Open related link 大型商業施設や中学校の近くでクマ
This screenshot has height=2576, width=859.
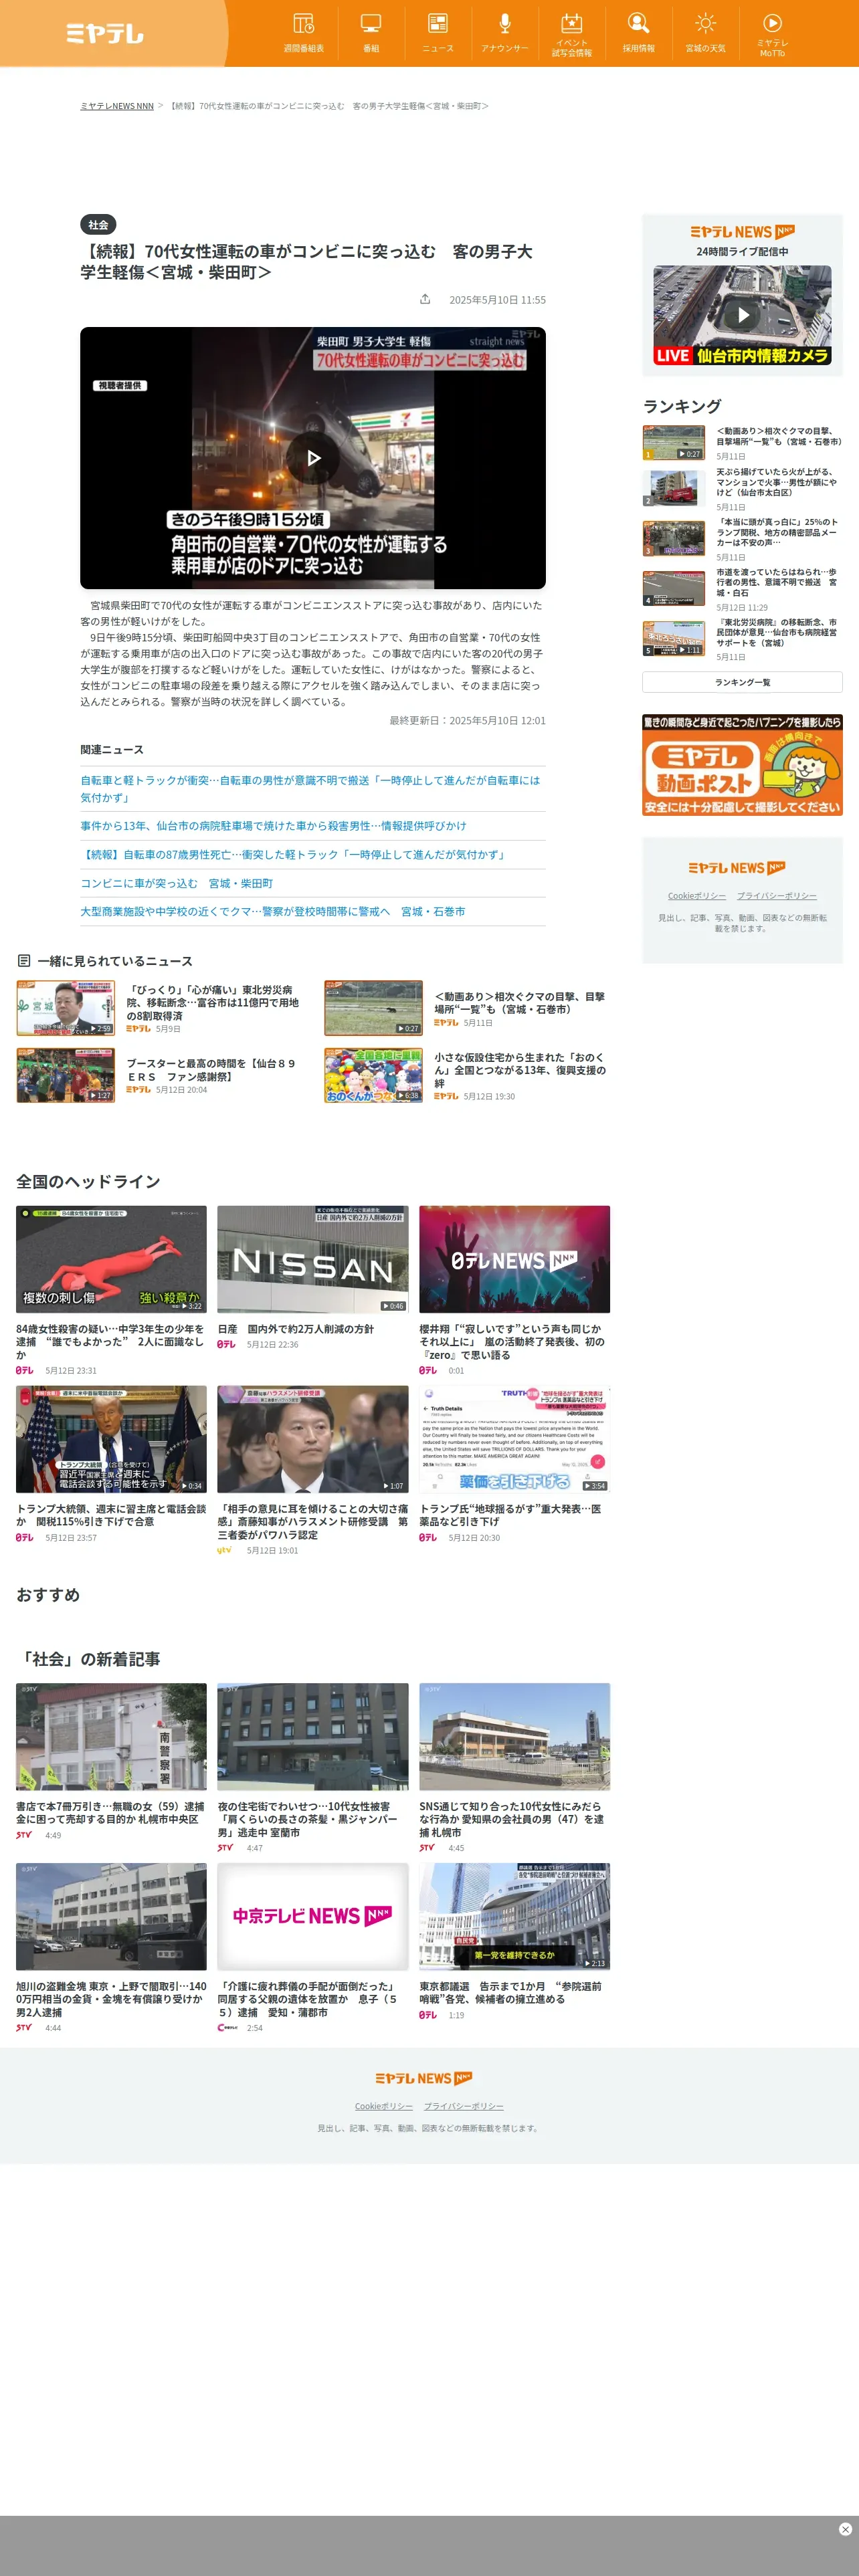272,912
